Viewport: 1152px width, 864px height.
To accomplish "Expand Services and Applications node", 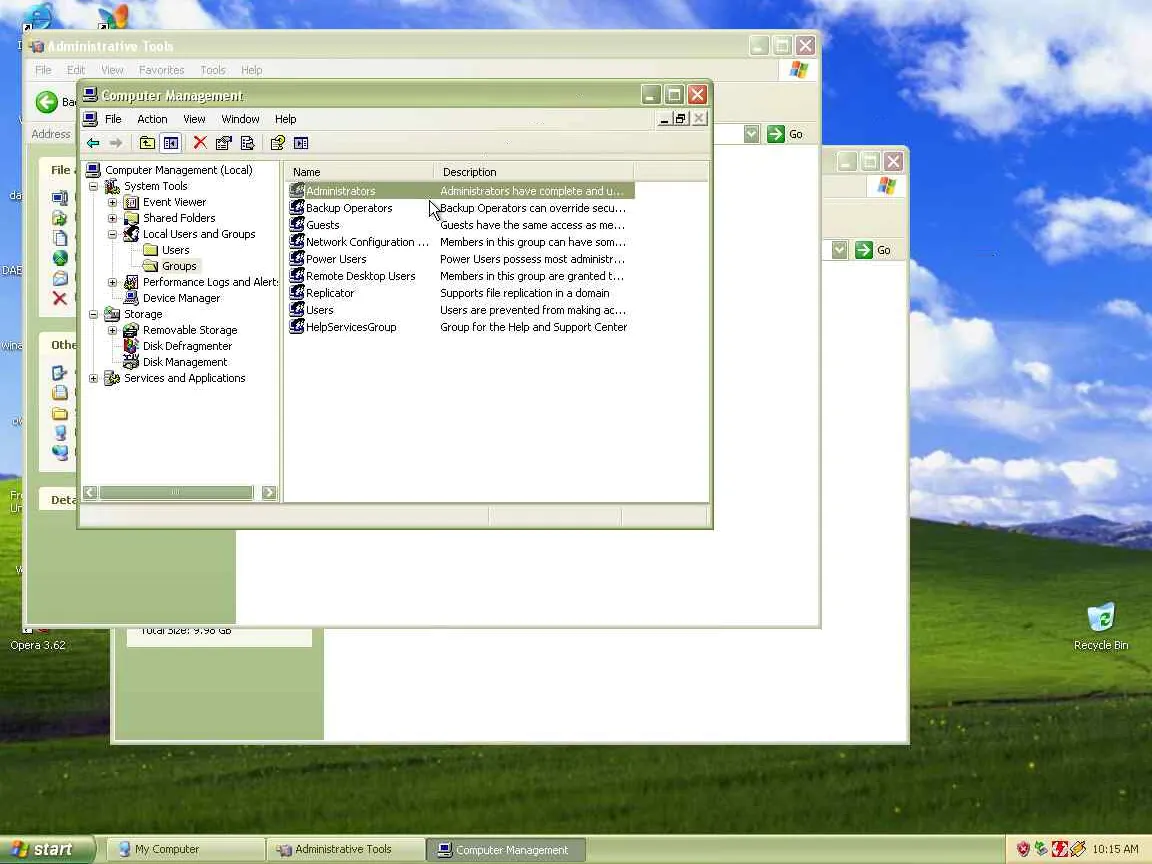I will coord(93,378).
